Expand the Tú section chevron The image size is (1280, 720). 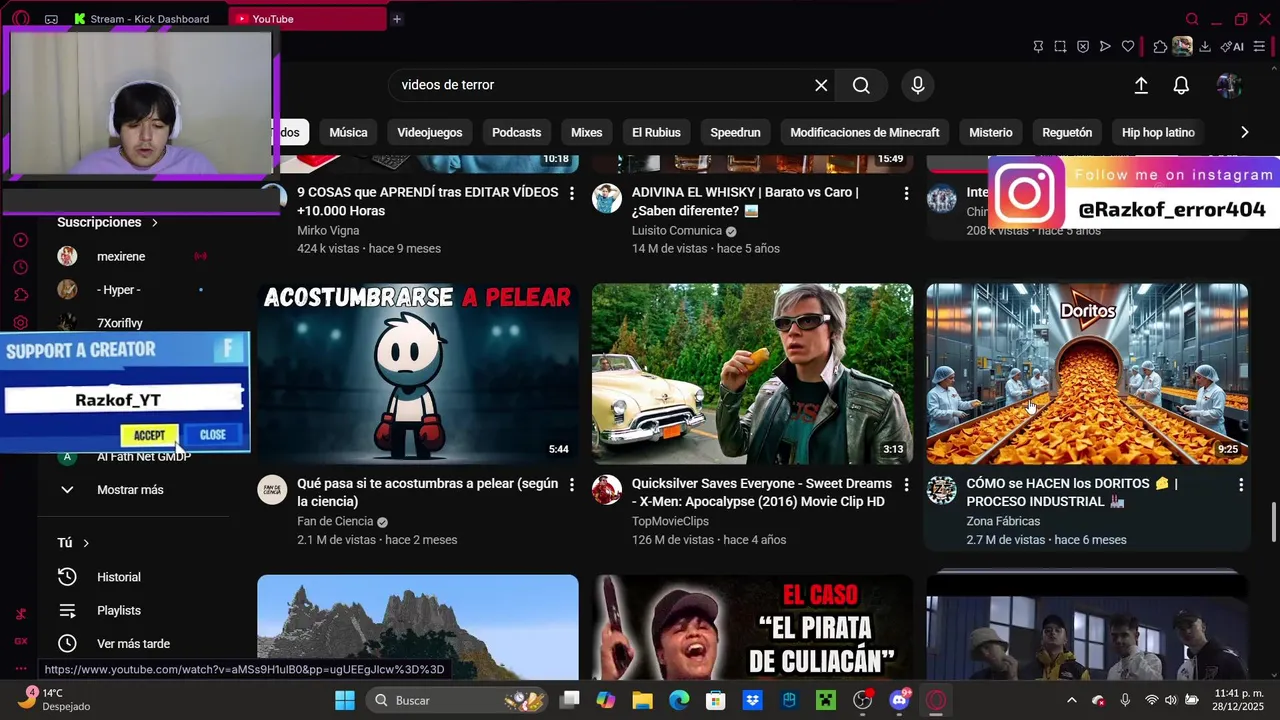tap(86, 543)
